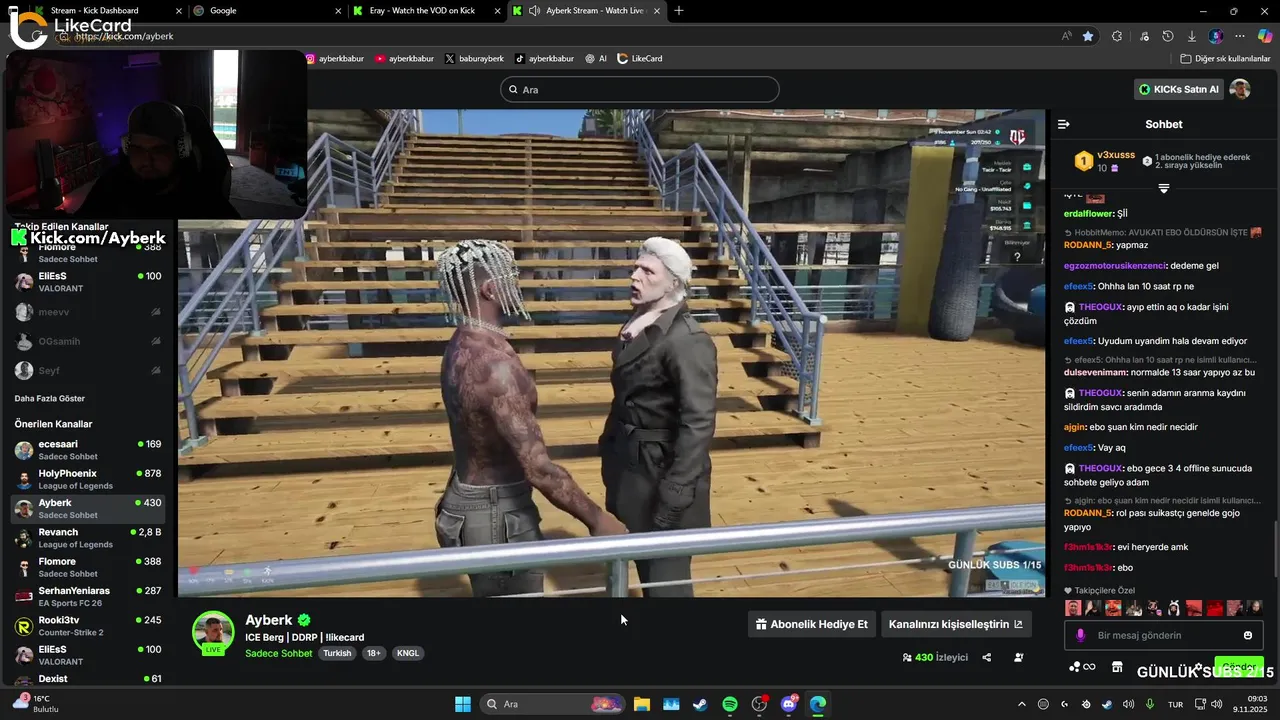Click KICKs Satın Al button
Image resolution: width=1280 pixels, height=720 pixels.
tap(1179, 89)
